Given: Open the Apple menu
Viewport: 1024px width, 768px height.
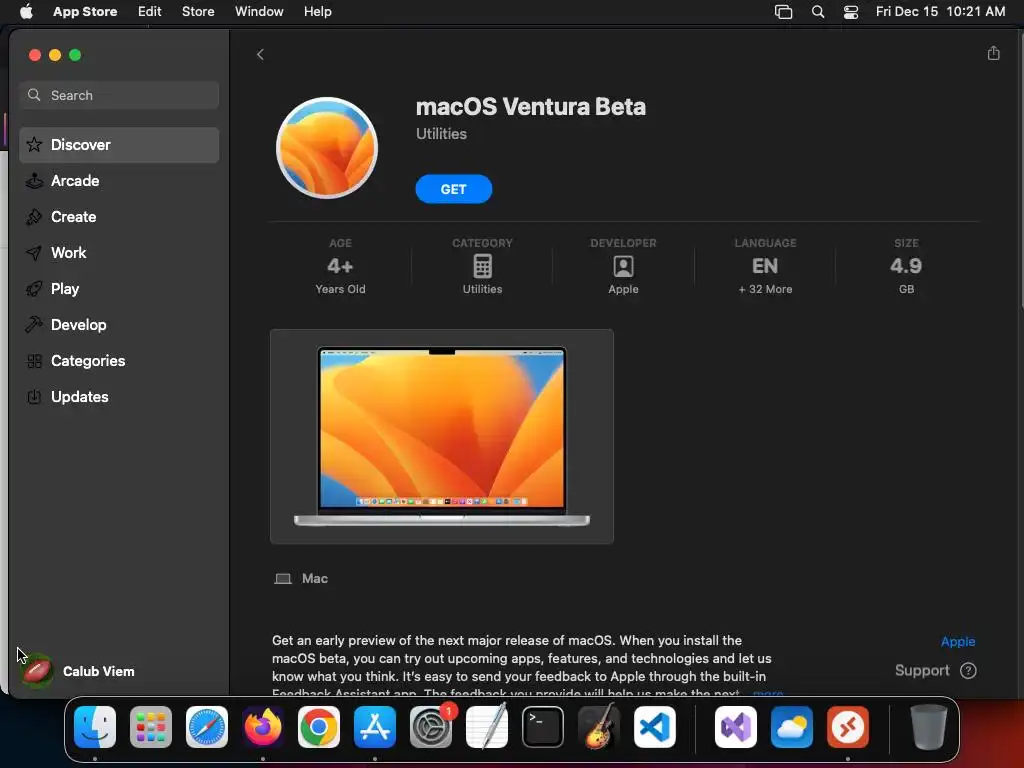Looking at the screenshot, I should (26, 11).
